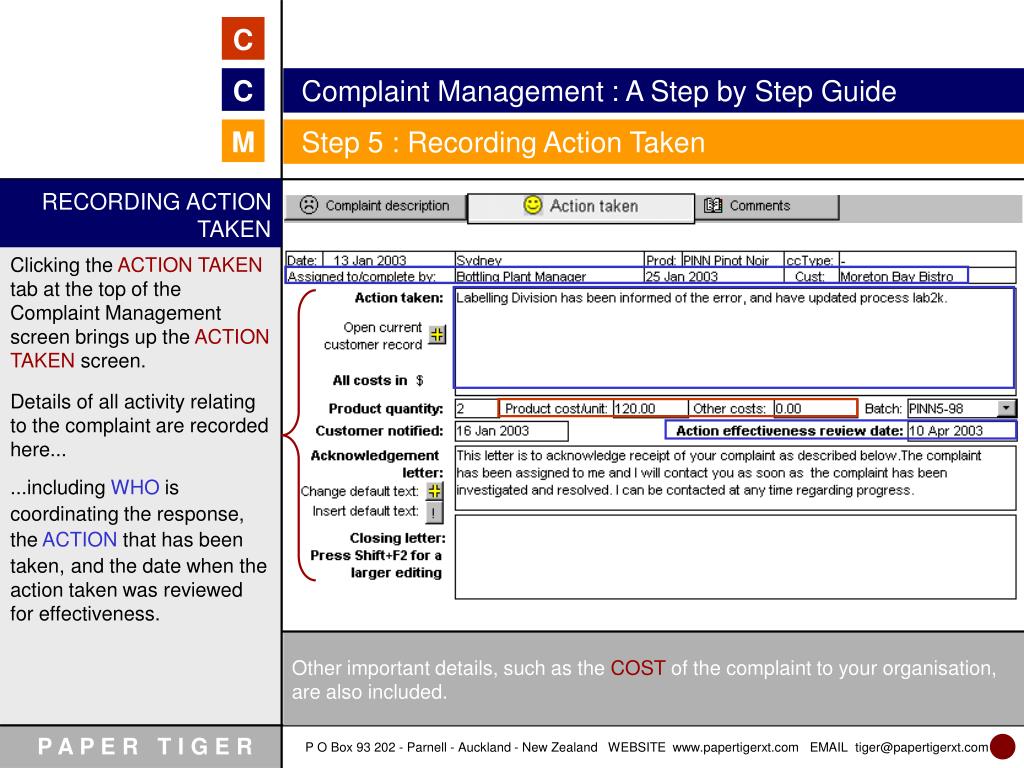The image size is (1024, 768).
Task: Click the Action taken text box
Action: coord(735,338)
